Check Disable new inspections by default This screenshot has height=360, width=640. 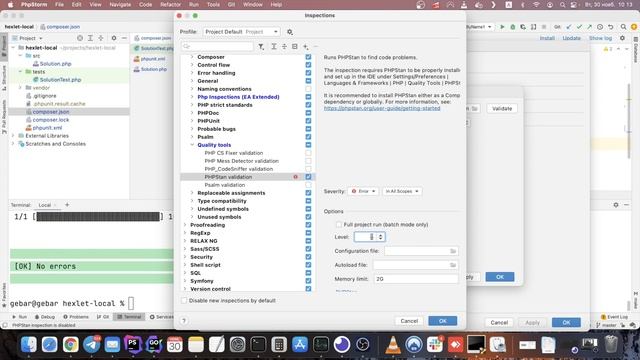[x=184, y=300]
